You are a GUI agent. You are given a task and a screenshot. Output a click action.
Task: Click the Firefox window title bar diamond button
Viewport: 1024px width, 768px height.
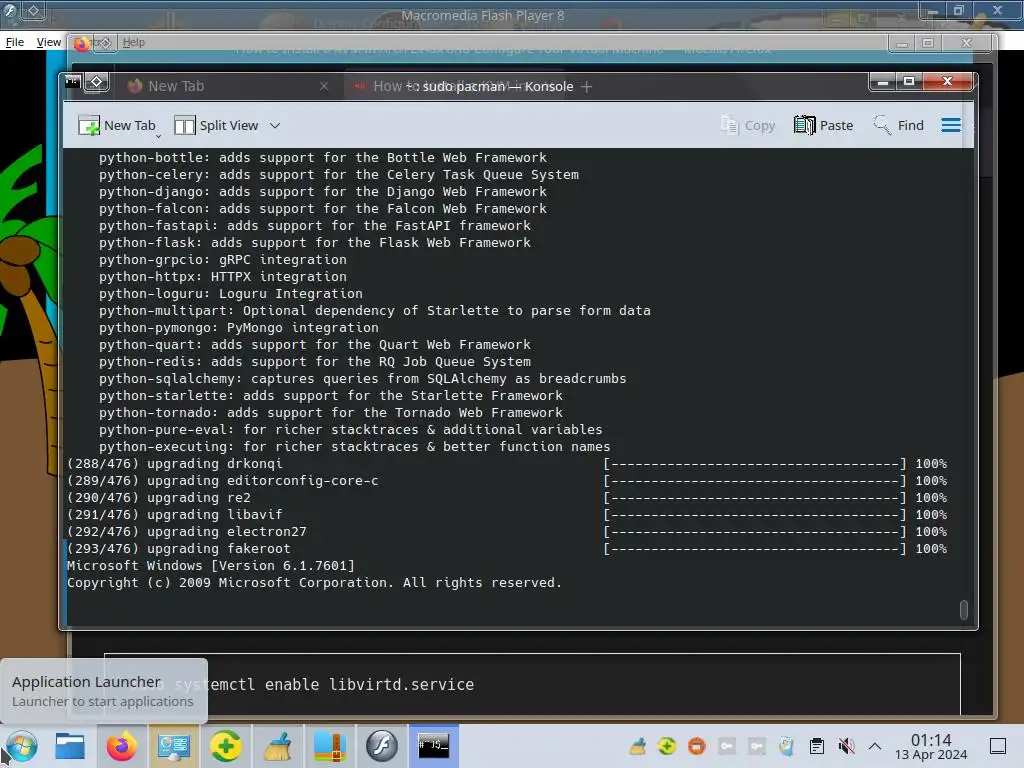[x=105, y=43]
